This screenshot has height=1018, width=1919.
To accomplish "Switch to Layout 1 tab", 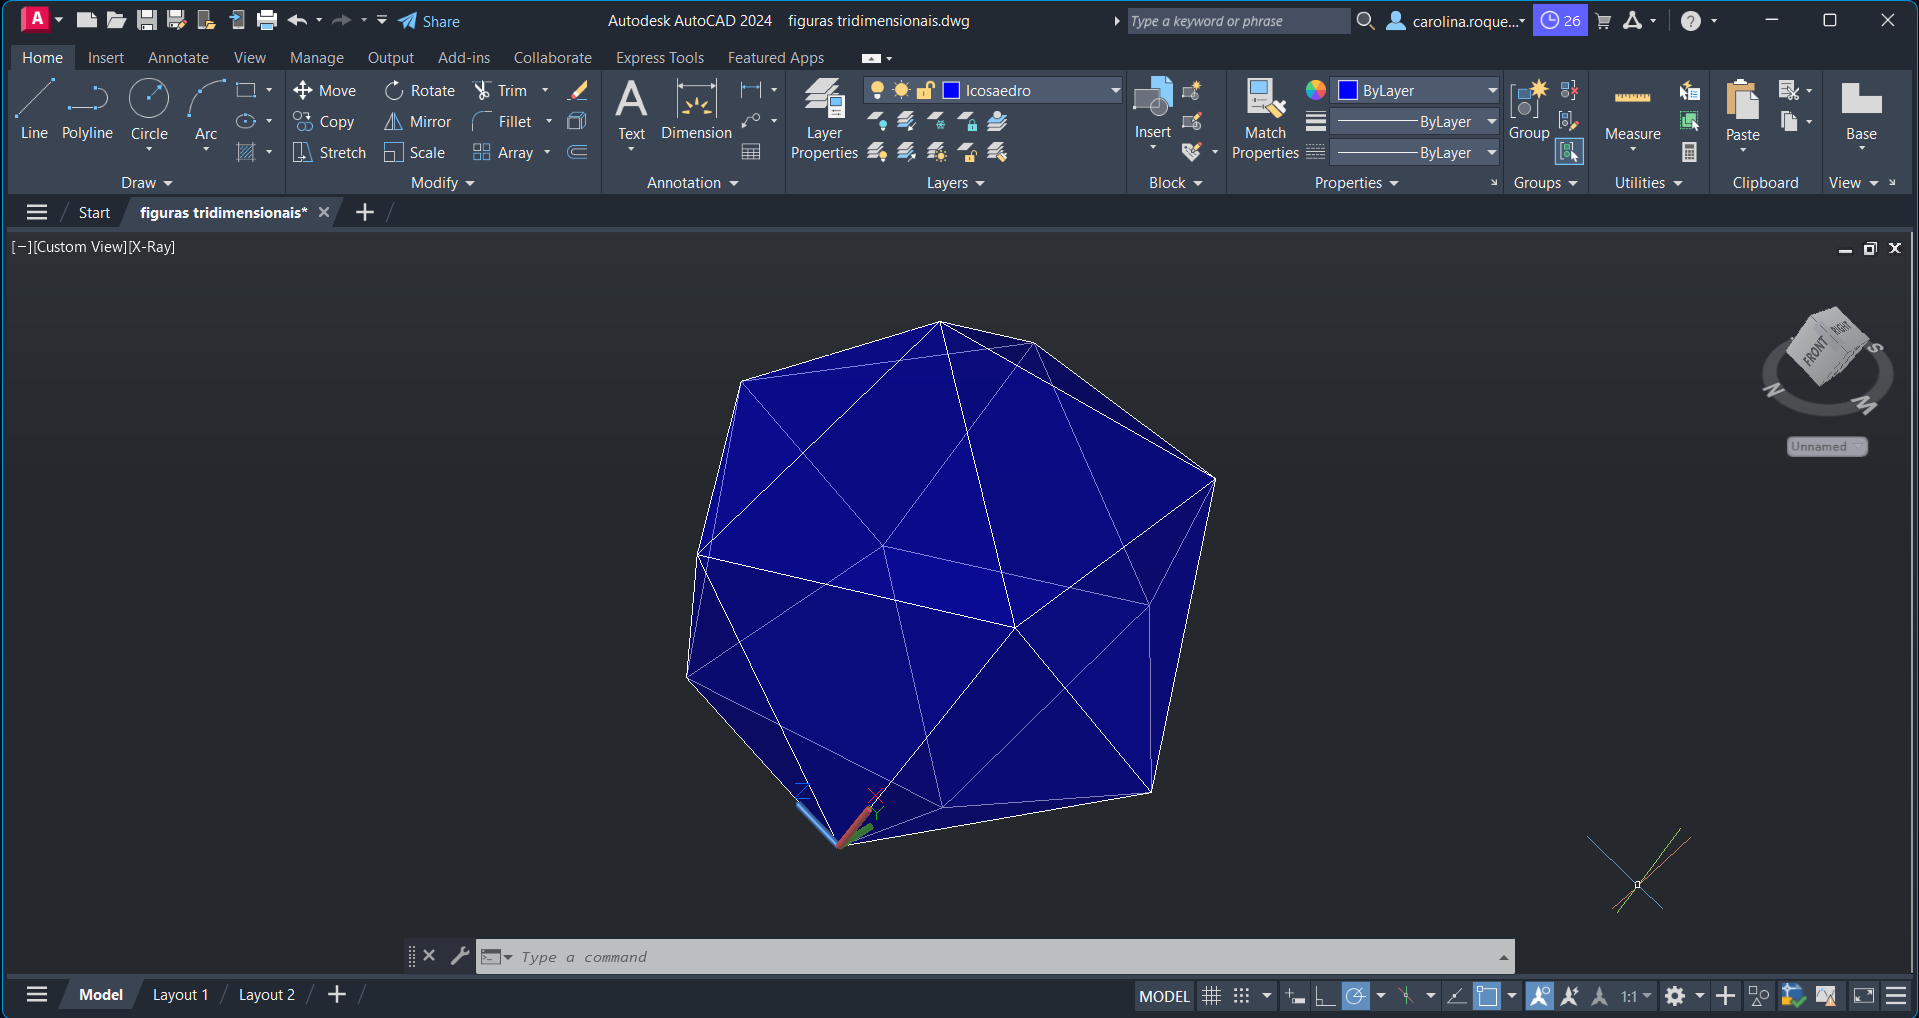I will point(180,995).
